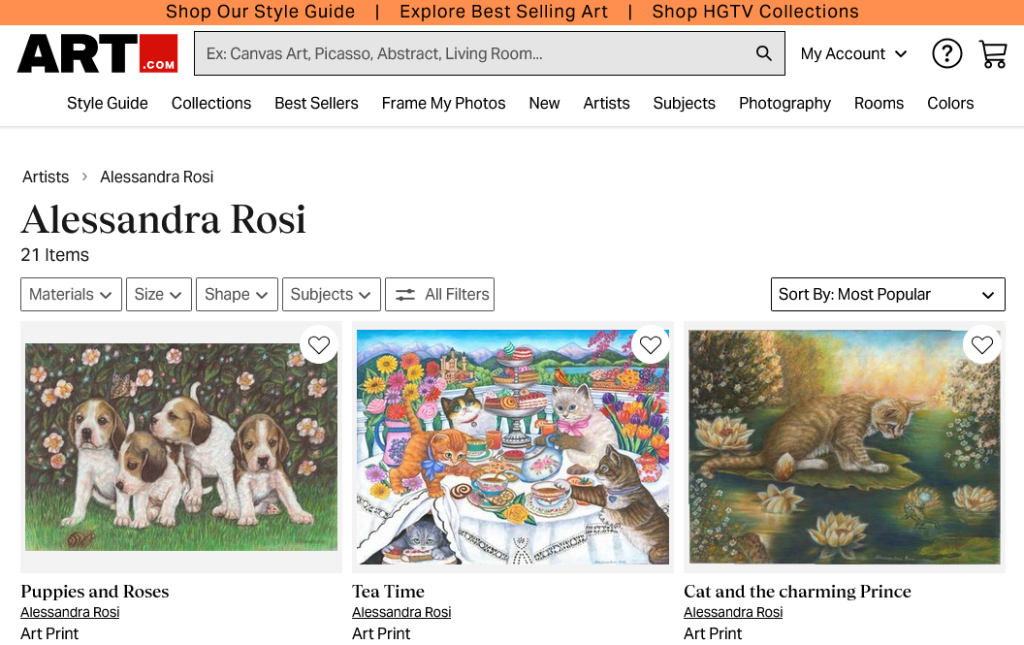Click the ART.com logo

(x=97, y=53)
